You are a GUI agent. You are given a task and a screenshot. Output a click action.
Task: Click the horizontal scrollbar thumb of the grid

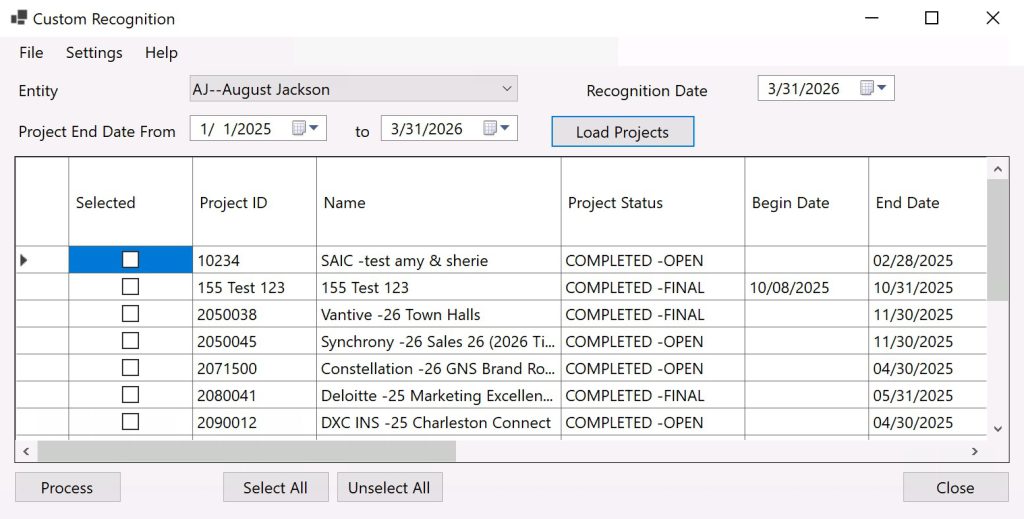coord(245,452)
